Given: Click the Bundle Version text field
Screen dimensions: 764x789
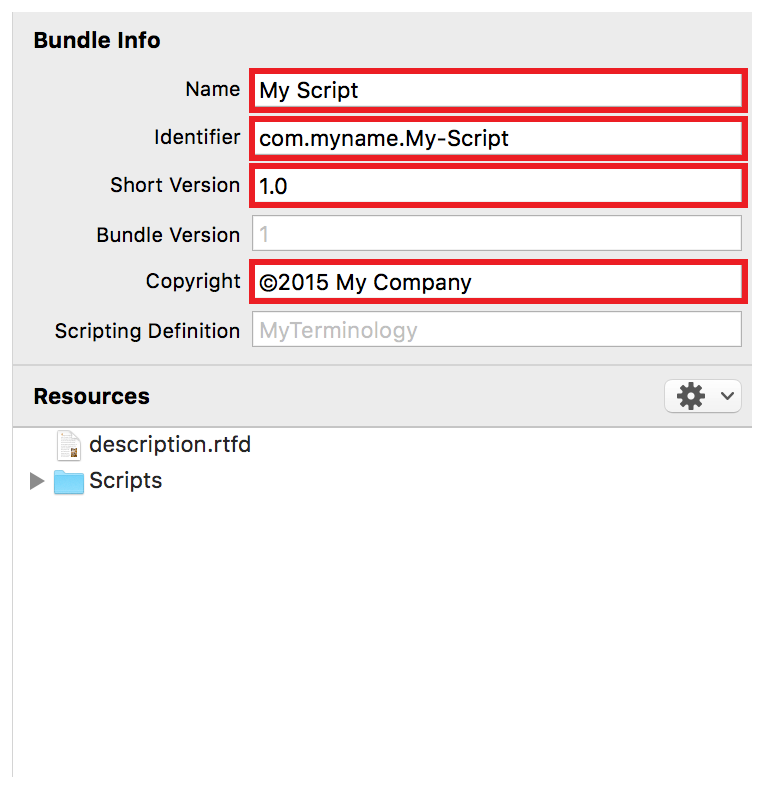Looking at the screenshot, I should pos(497,233).
